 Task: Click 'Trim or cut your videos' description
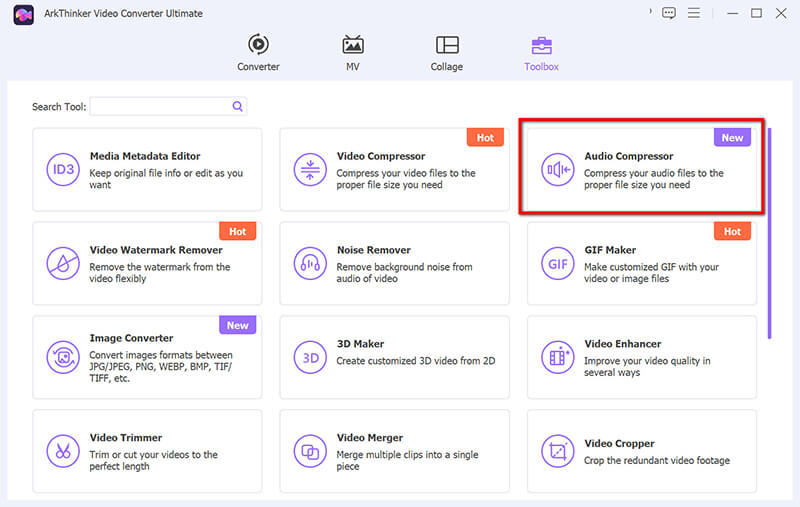coord(154,460)
